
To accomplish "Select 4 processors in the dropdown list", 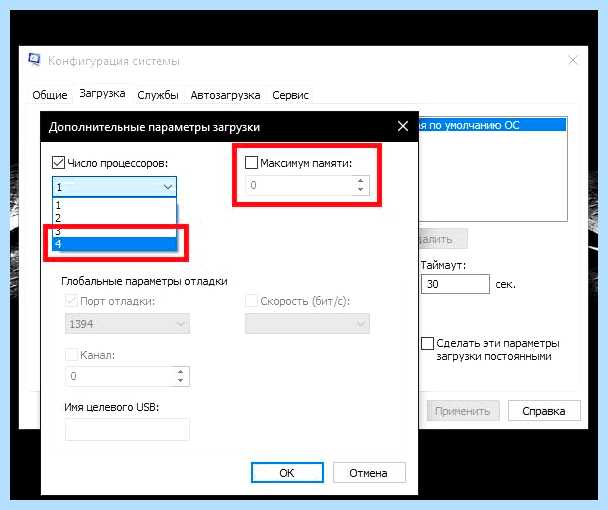I will coord(114,244).
